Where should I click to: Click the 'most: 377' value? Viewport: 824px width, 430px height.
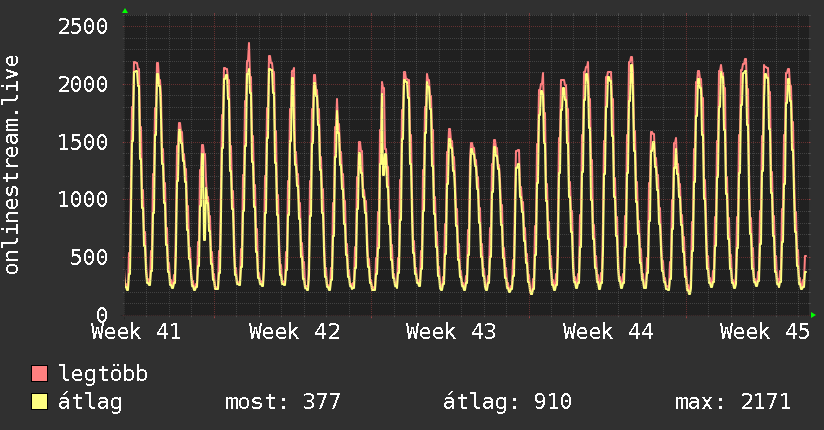283,402
